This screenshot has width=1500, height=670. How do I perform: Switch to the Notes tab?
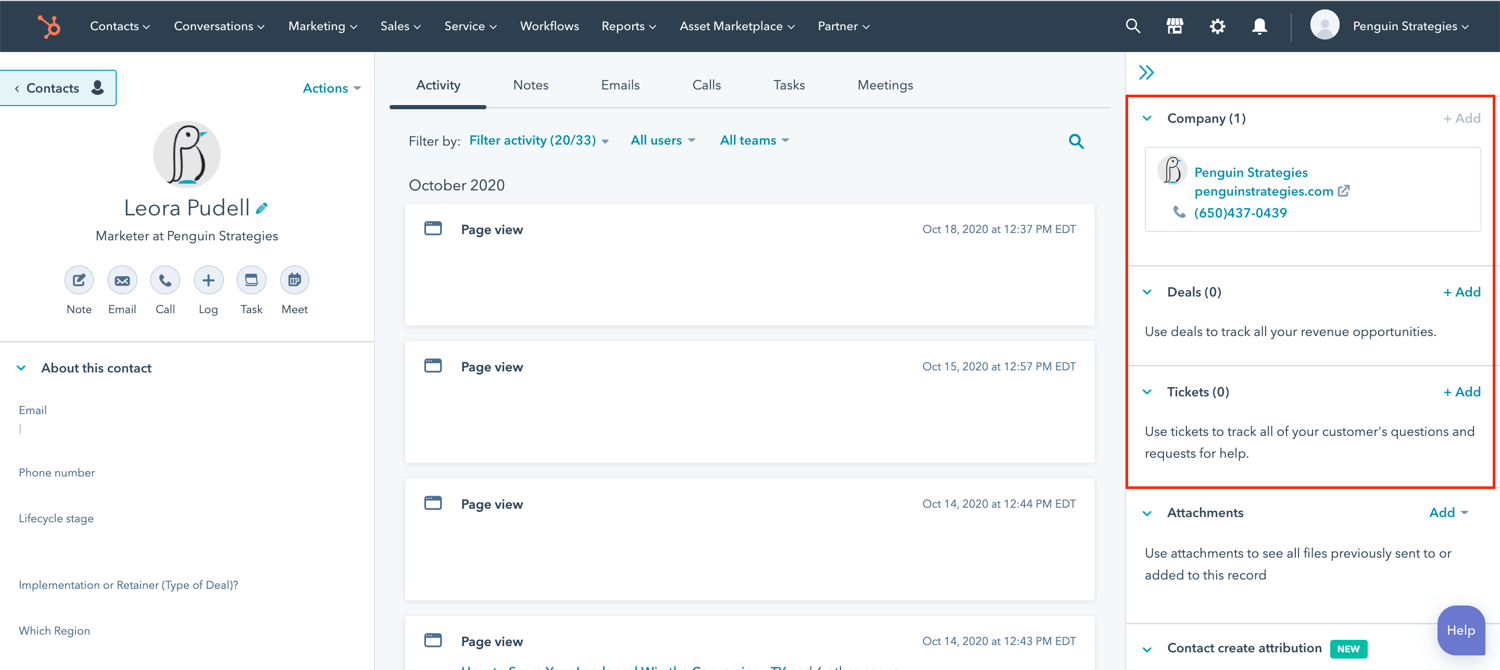point(530,85)
